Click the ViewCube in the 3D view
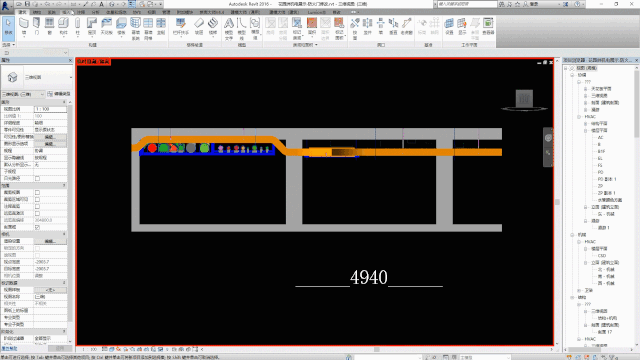Screen dimensions: 640x360 (x=524, y=99)
